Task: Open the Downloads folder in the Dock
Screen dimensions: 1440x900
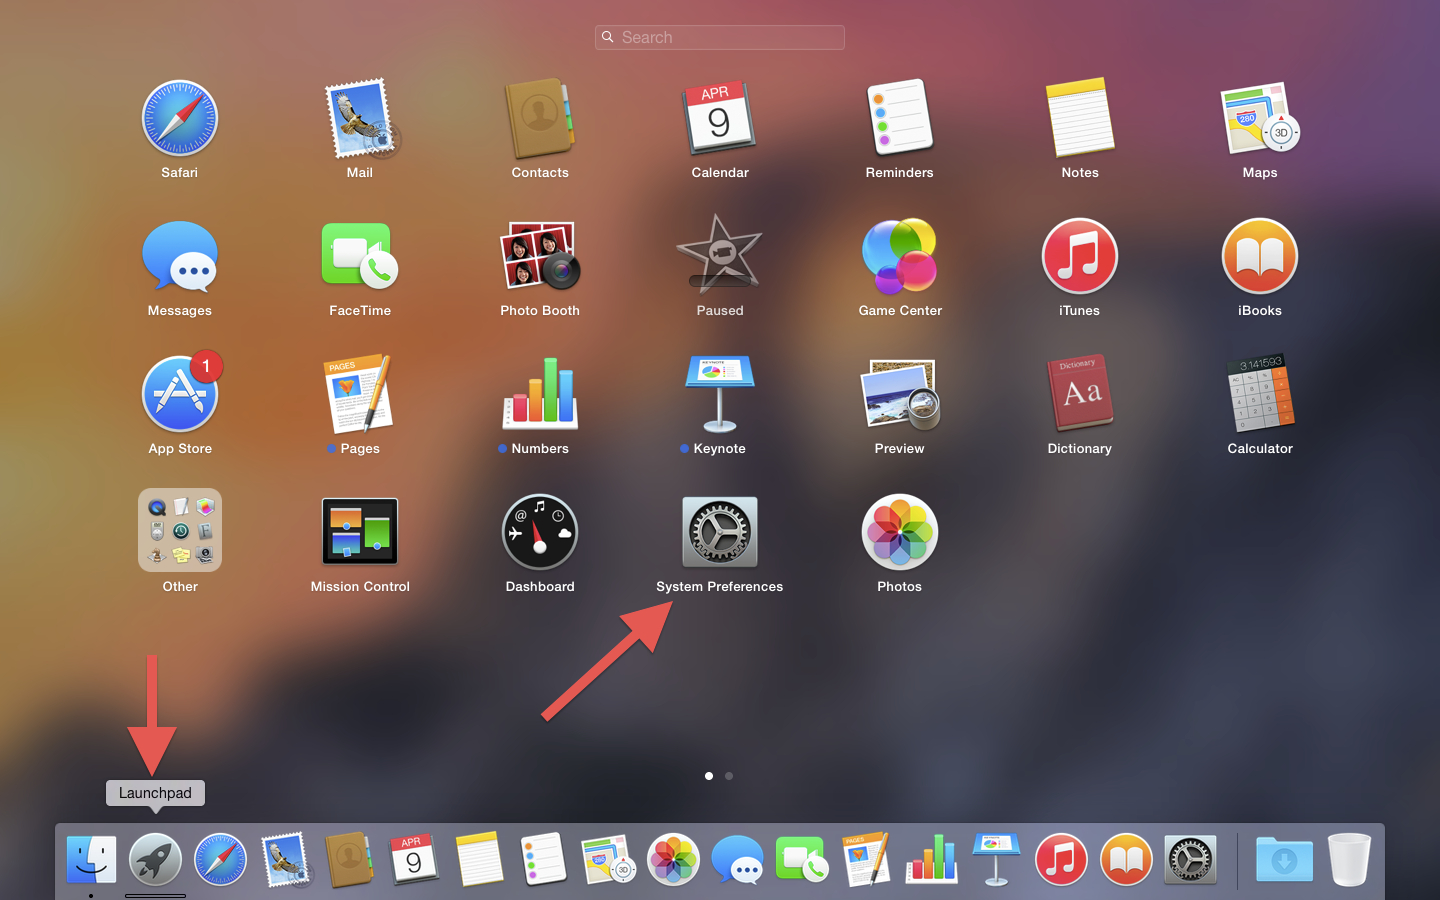Action: click(x=1284, y=859)
